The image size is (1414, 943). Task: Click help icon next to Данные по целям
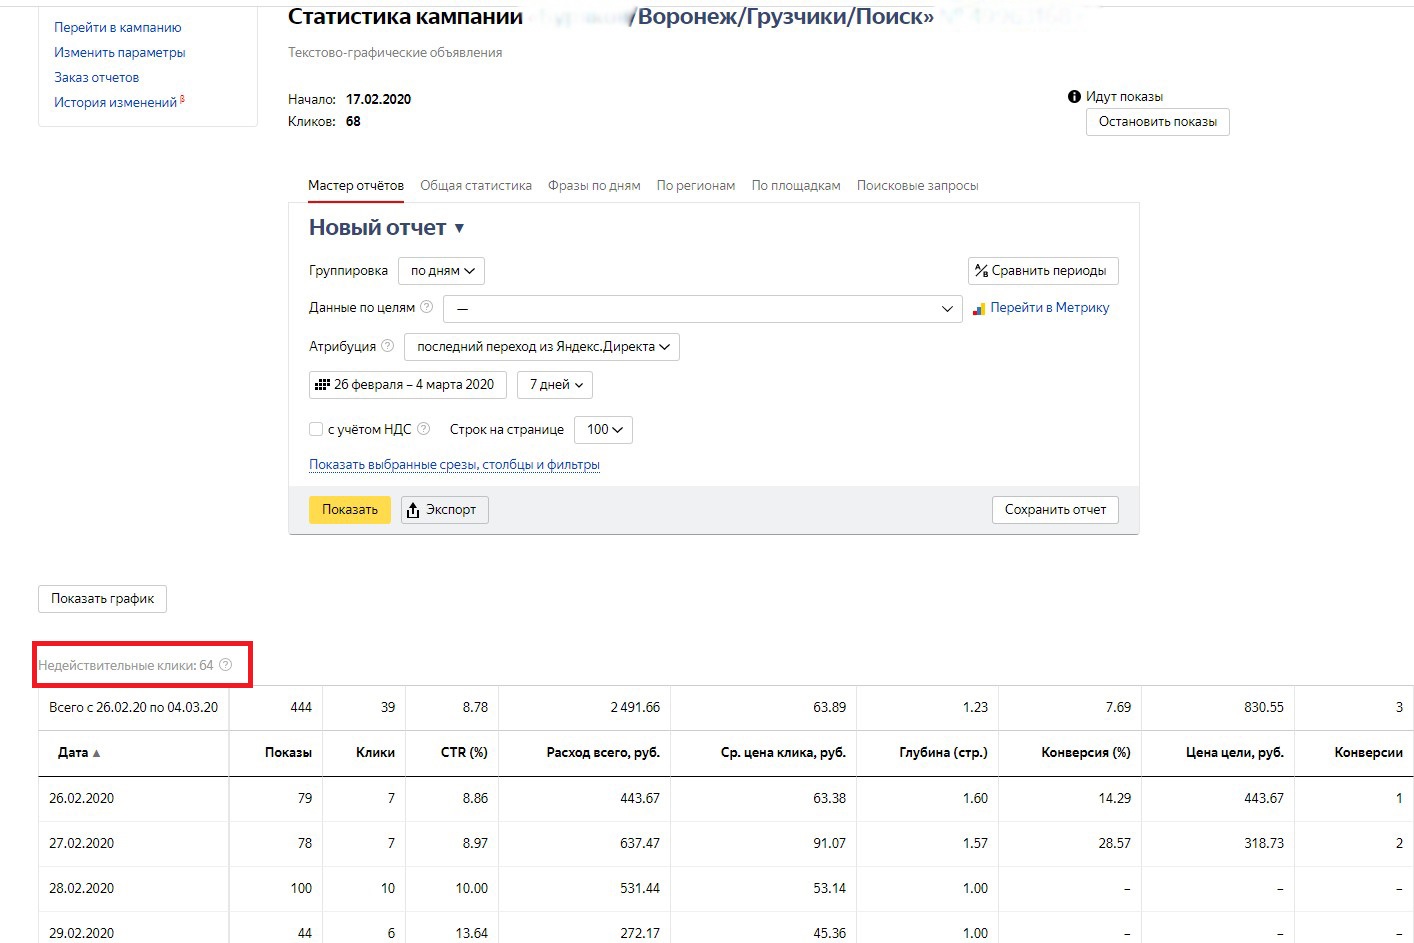[426, 307]
